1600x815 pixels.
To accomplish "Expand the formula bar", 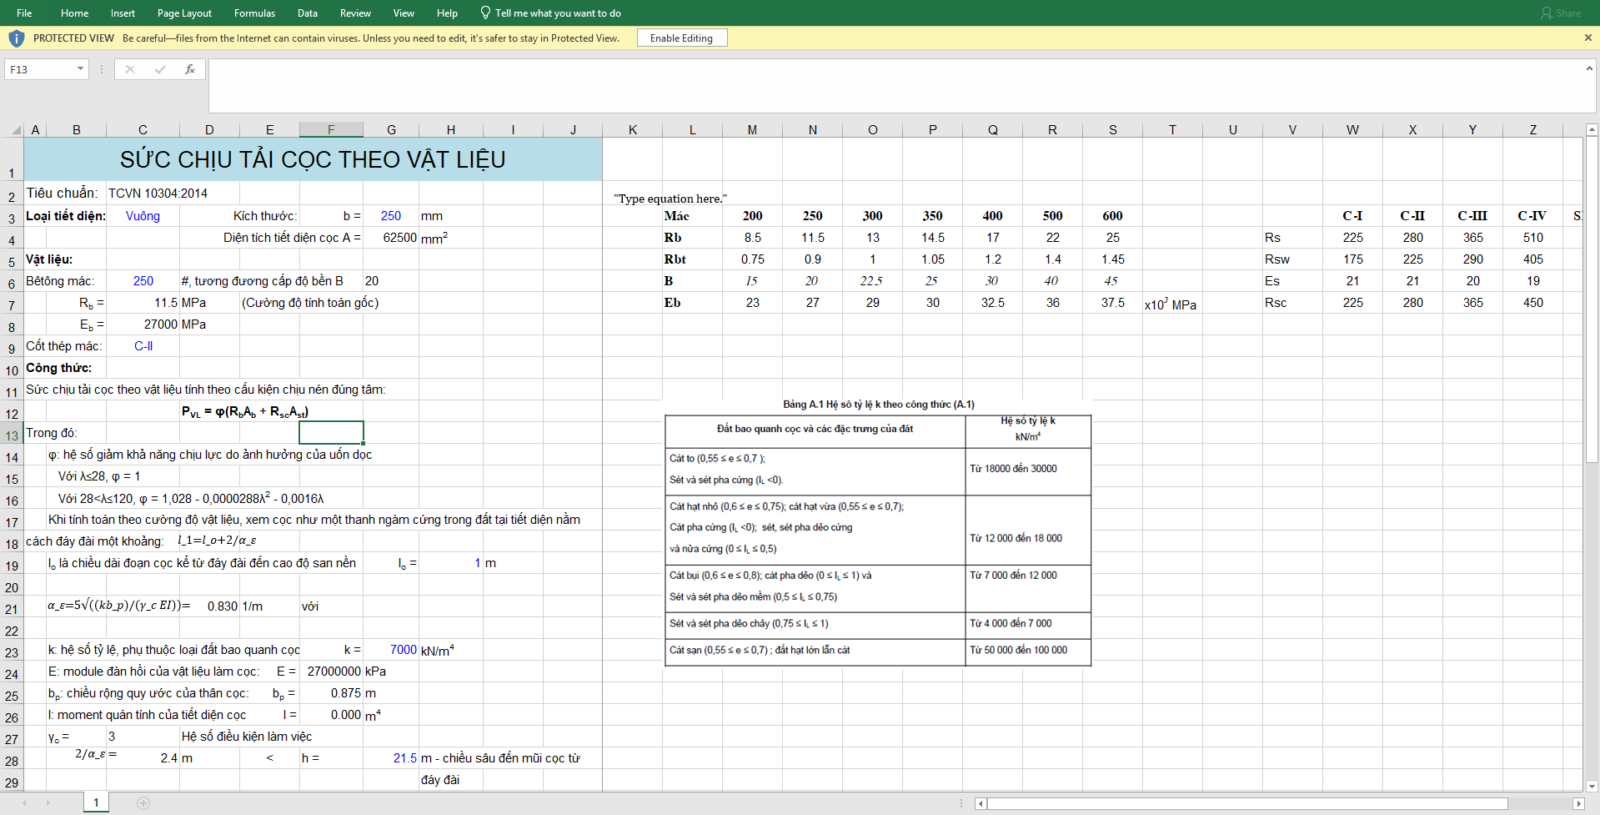I will 1589,68.
